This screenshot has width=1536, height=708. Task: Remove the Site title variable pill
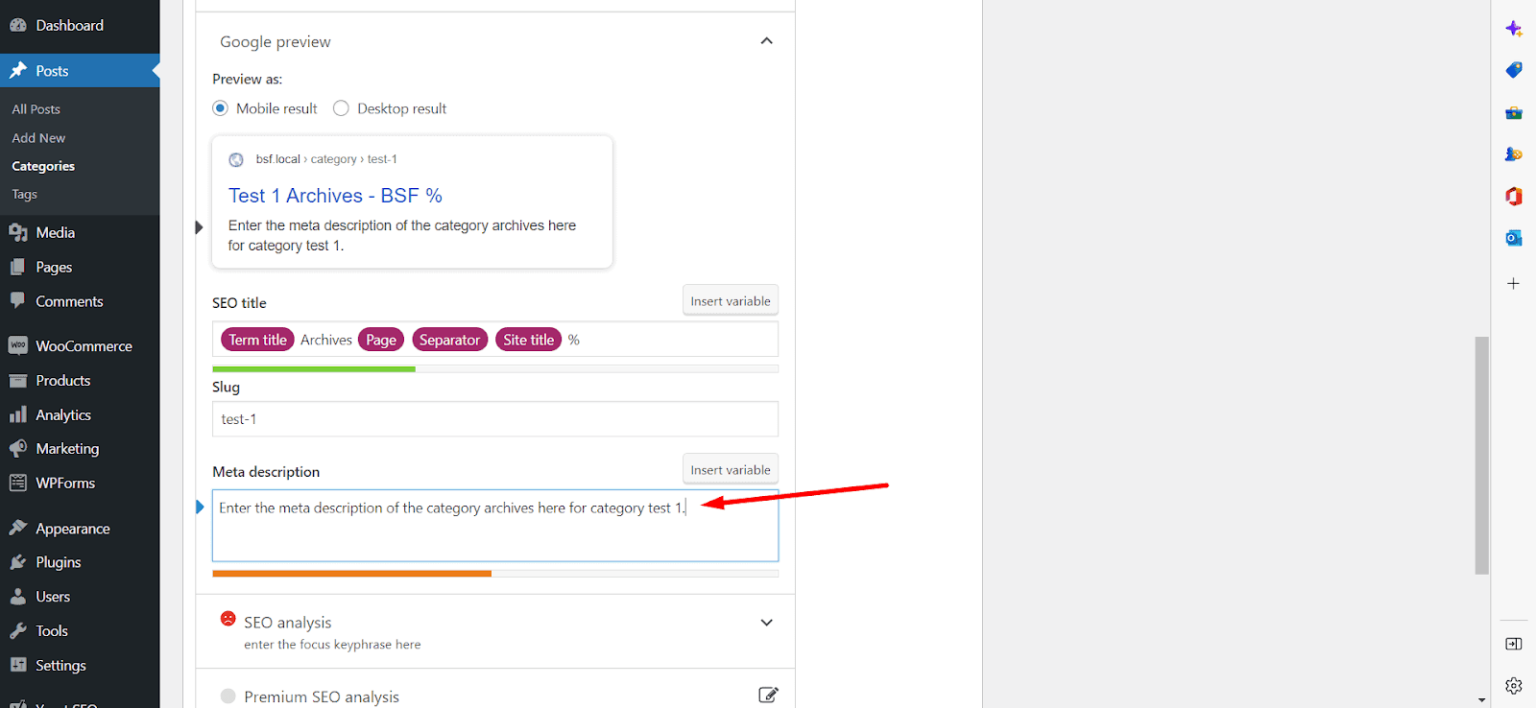coord(528,339)
